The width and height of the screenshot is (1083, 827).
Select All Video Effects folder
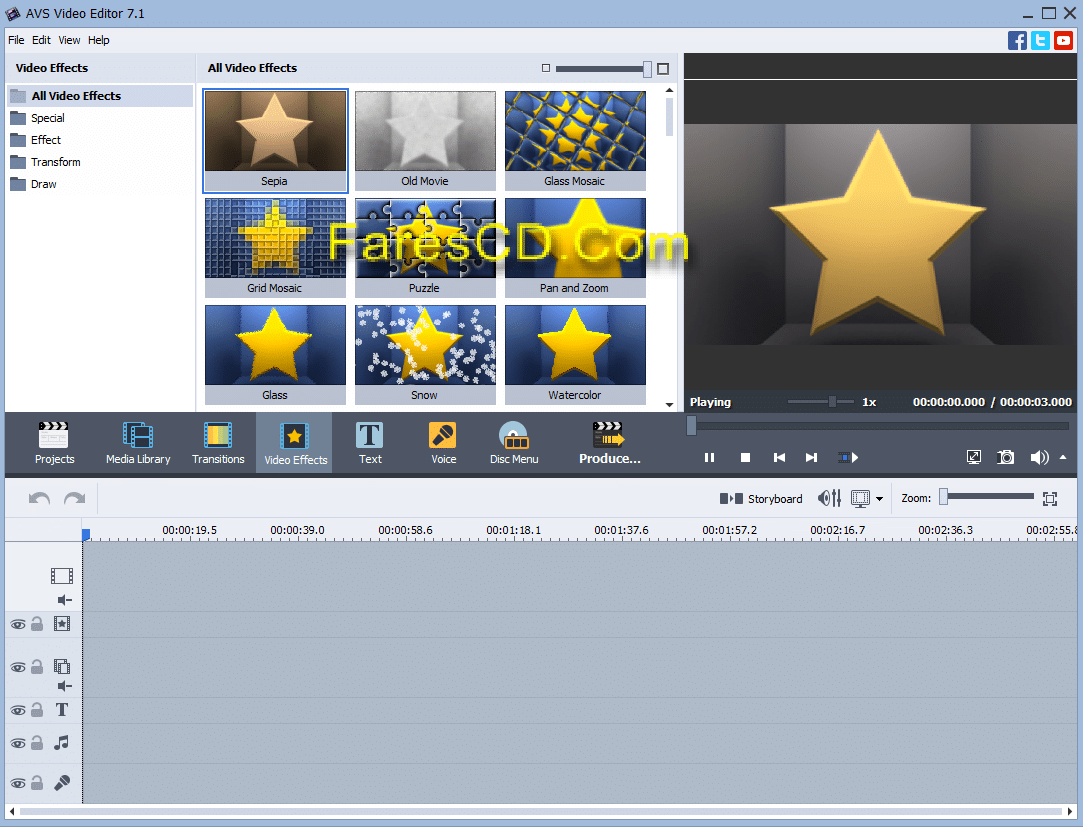coord(100,95)
